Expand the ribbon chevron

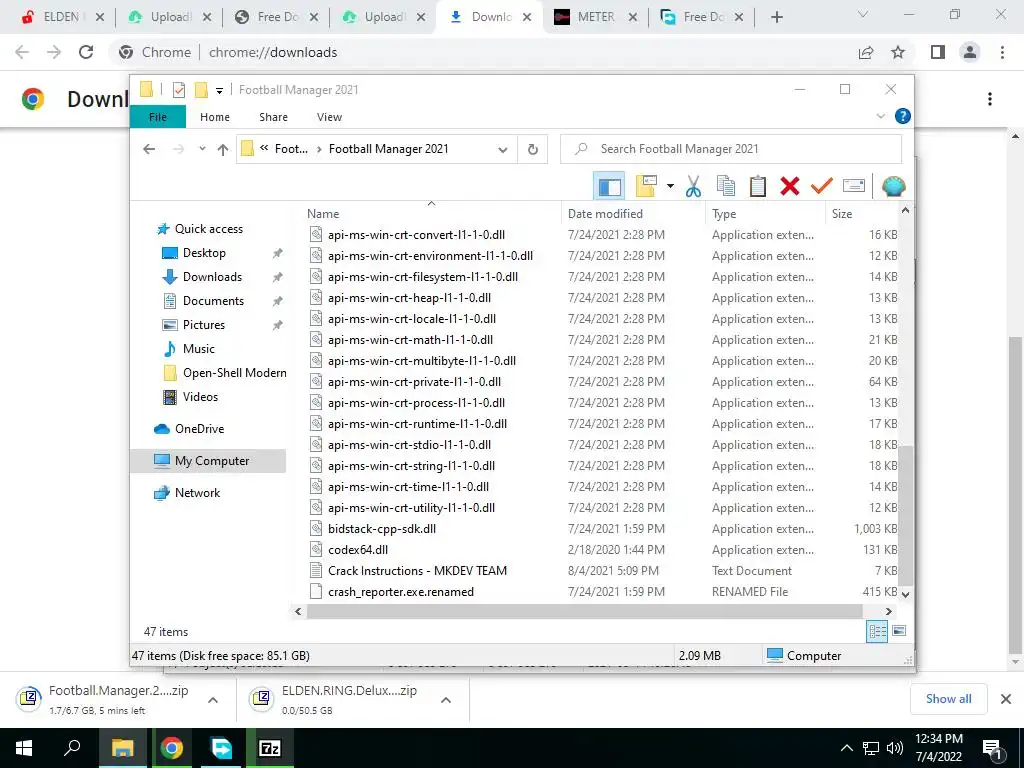coord(880,116)
